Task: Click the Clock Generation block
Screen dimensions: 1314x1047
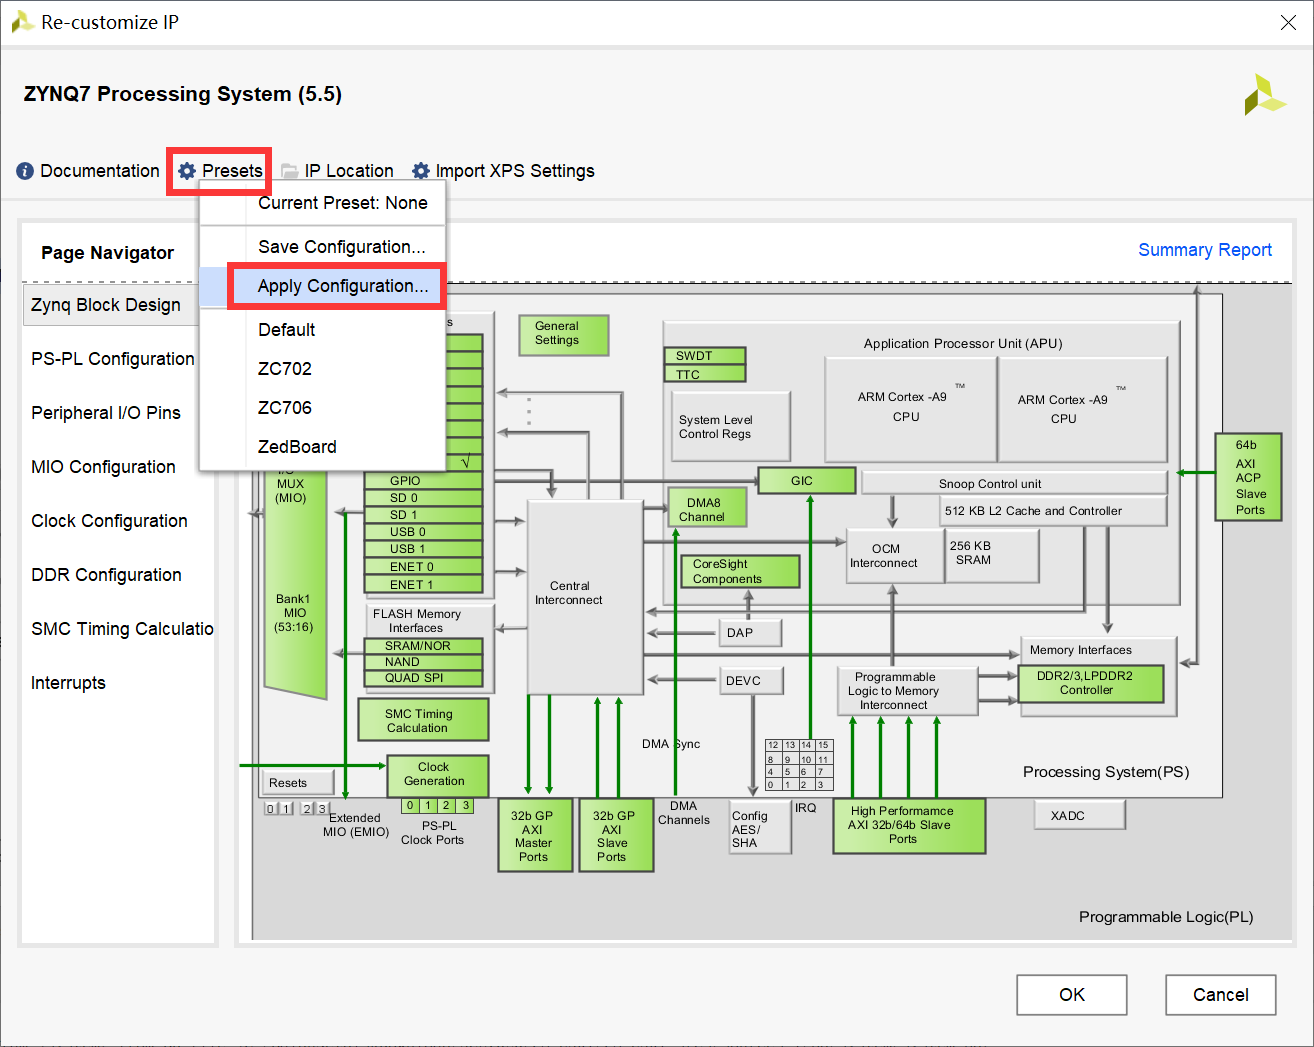Action: (x=437, y=775)
